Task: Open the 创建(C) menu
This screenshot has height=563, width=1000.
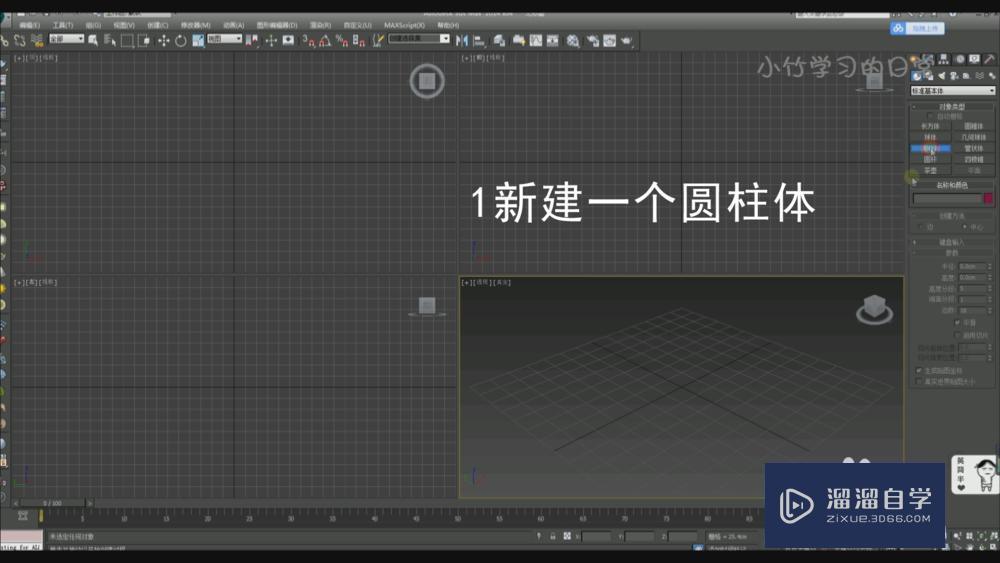Action: click(x=158, y=25)
